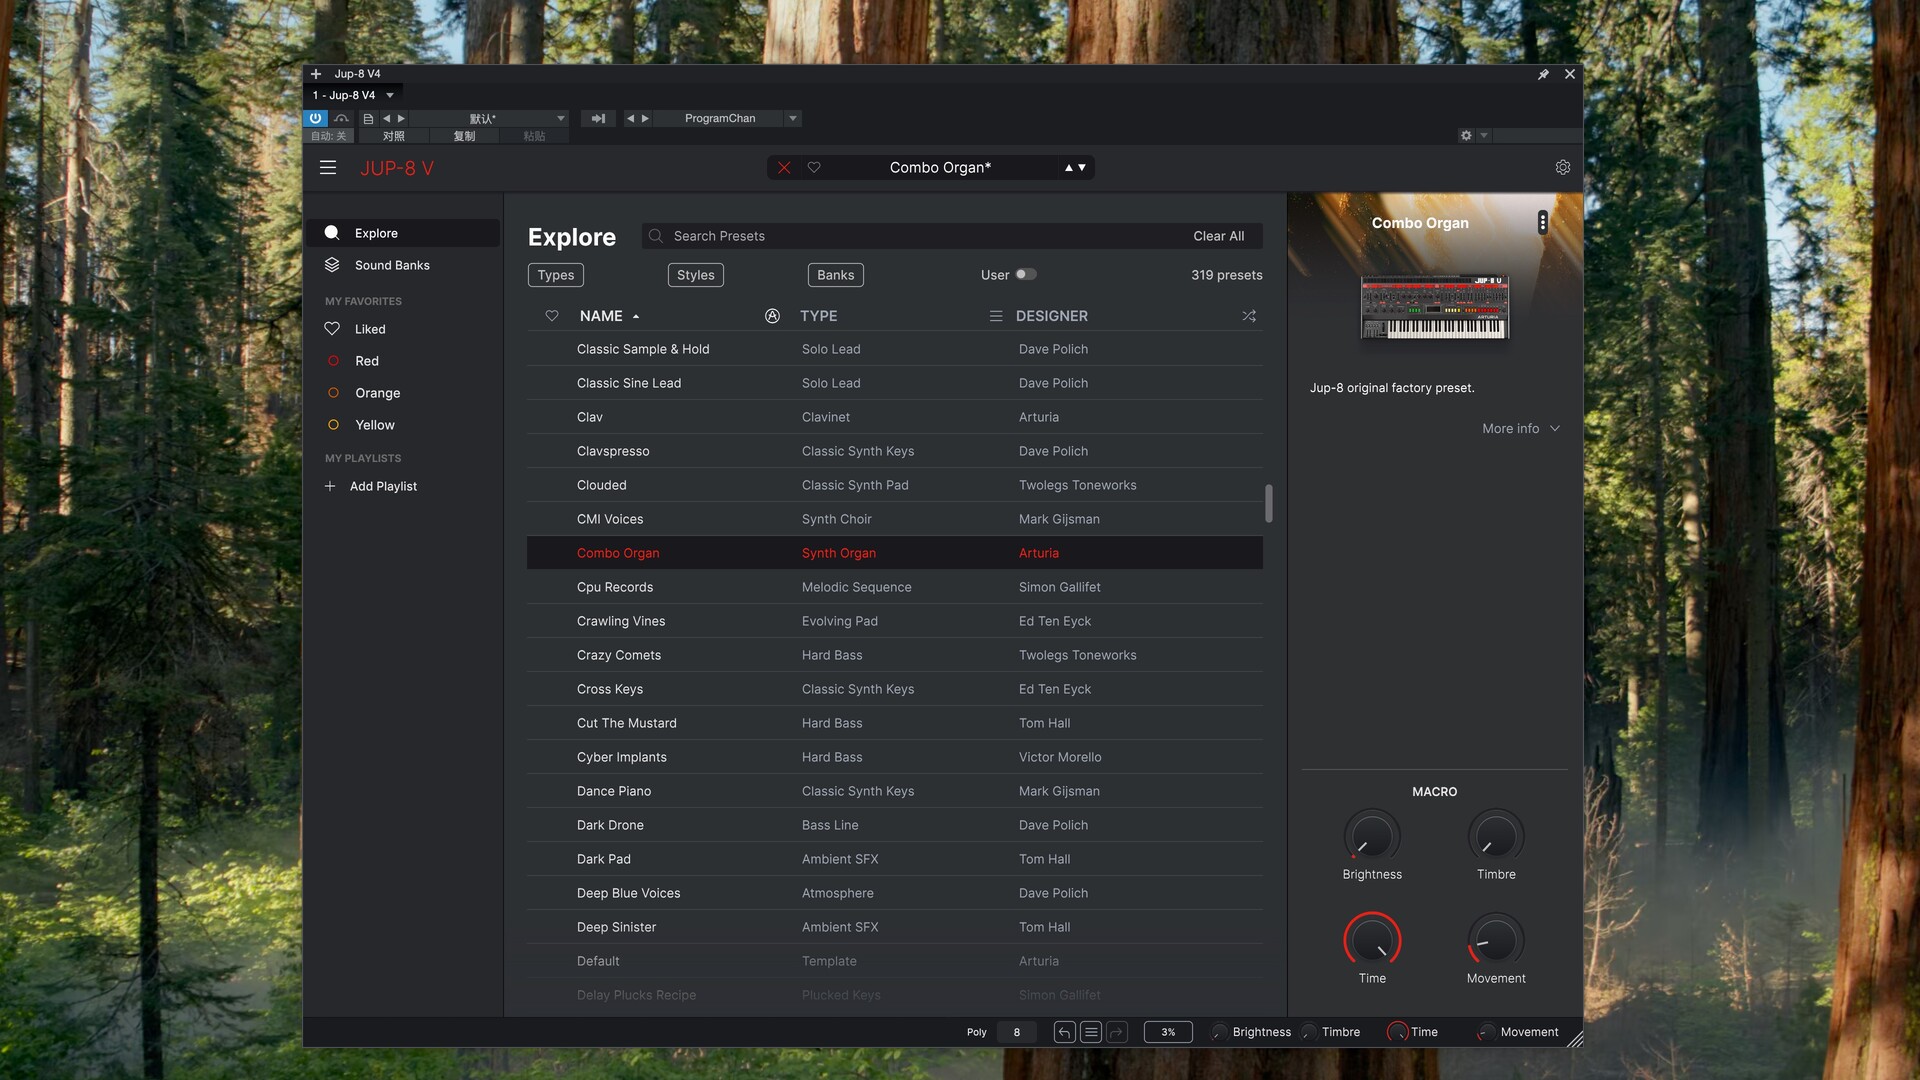Open the JUP-8 V hamburger main menu

click(x=328, y=168)
